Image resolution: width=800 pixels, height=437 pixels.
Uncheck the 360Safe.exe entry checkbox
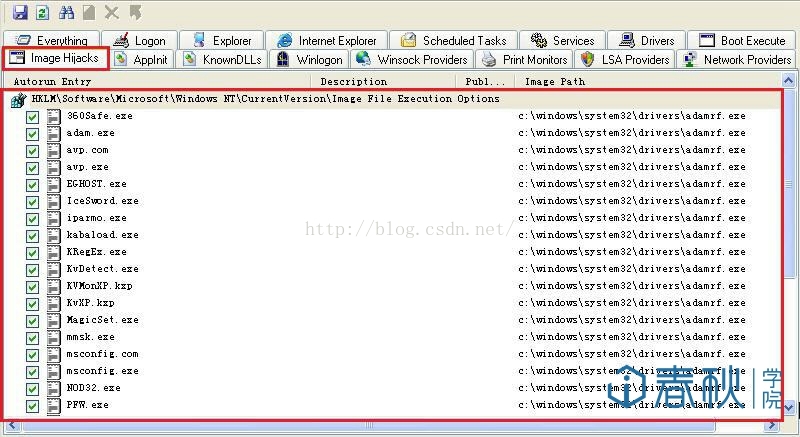pyautogui.click(x=33, y=117)
